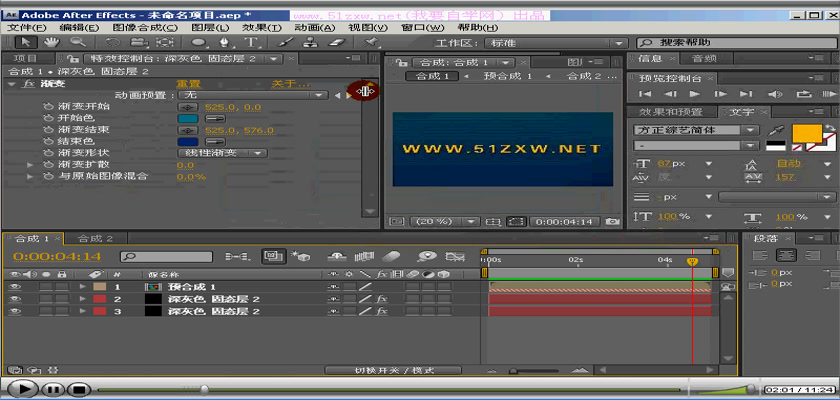This screenshot has height=400, width=840.
Task: Open the (20 %) magnification dropdown
Action: point(445,221)
